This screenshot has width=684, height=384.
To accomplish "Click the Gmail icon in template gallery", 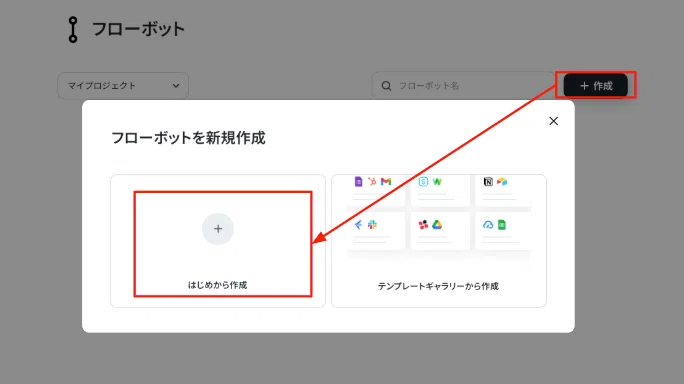I will 386,182.
